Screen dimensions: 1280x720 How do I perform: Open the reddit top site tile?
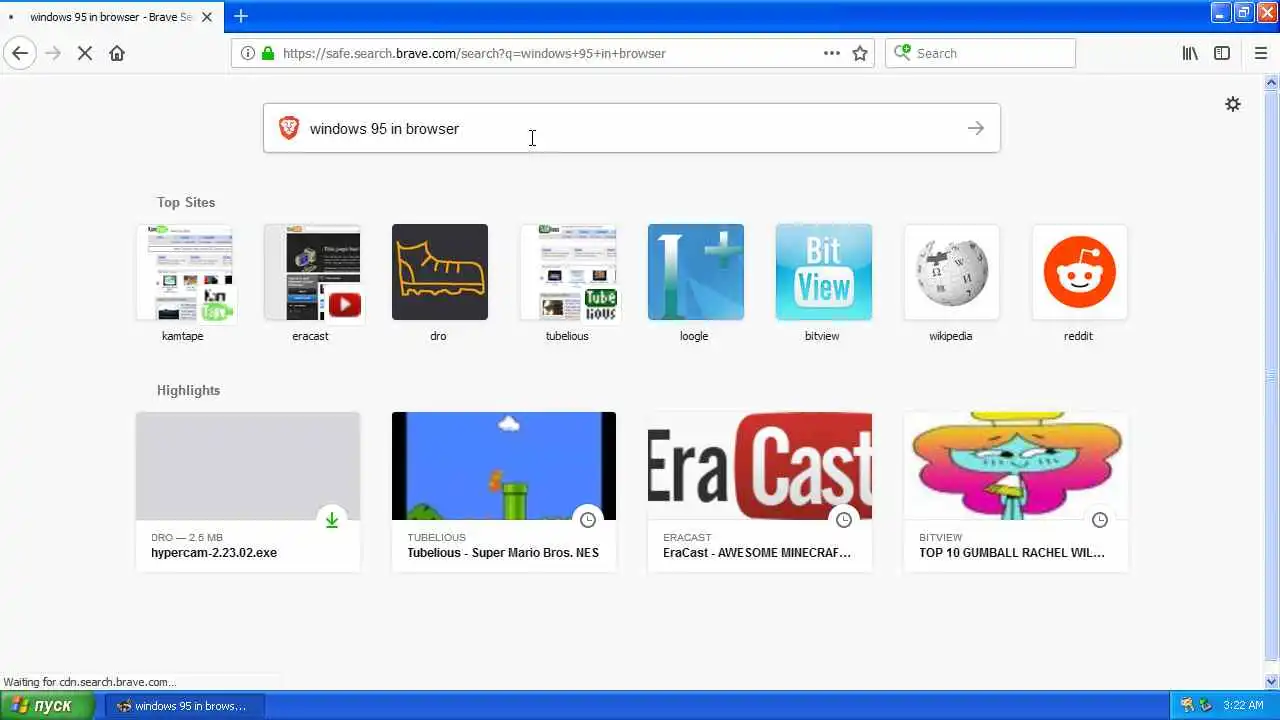[x=1080, y=272]
